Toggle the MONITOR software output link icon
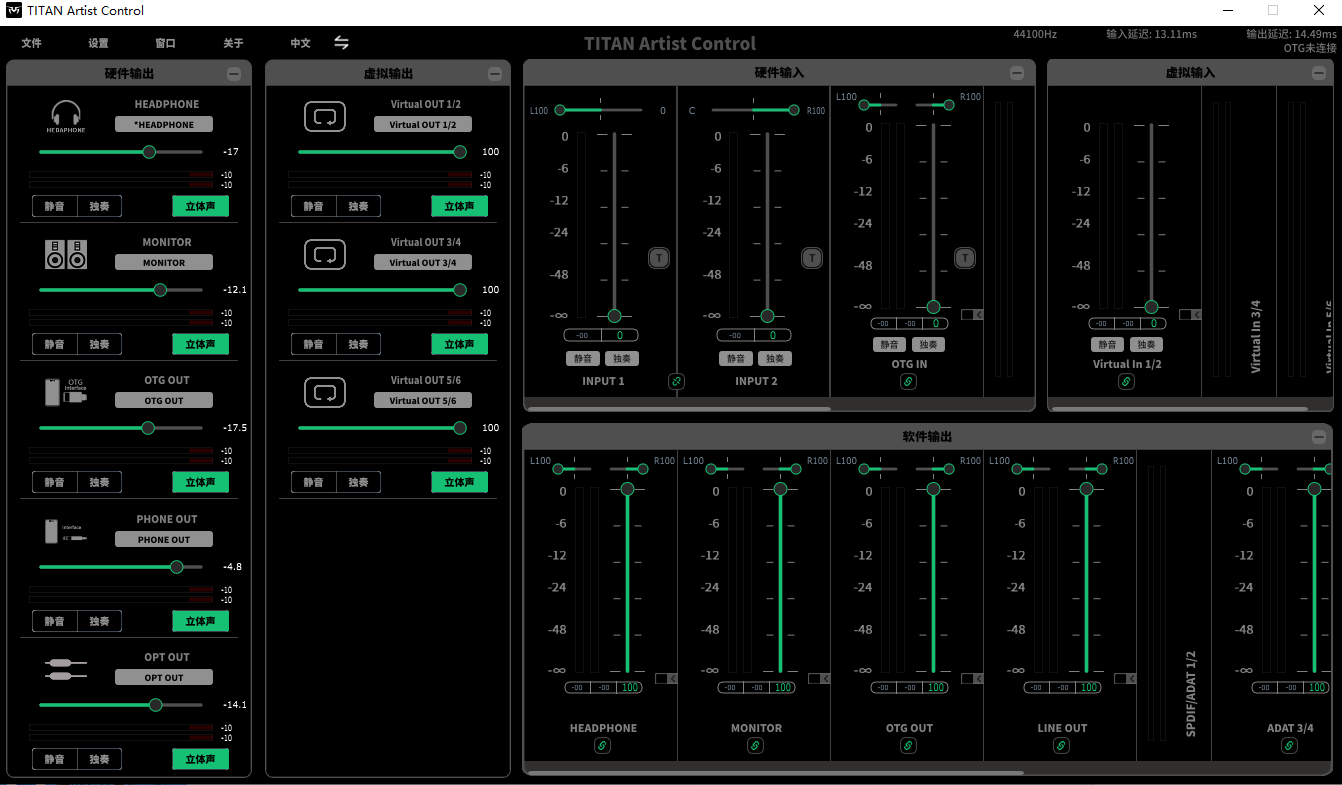The height and width of the screenshot is (785, 1342). point(755,745)
